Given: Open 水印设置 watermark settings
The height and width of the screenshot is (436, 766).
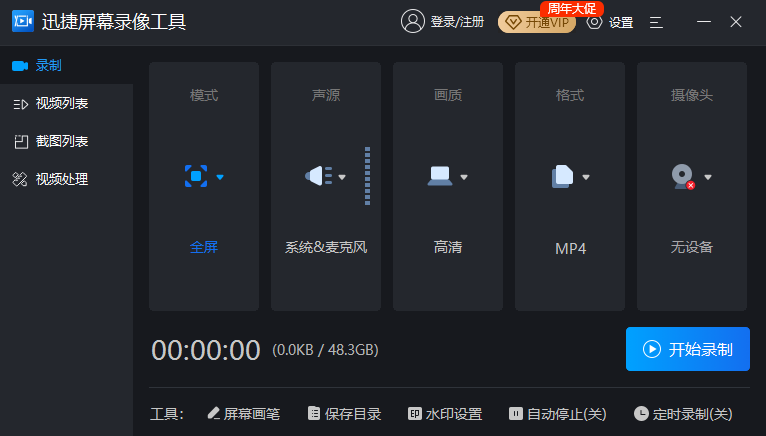Looking at the screenshot, I should point(445,414).
